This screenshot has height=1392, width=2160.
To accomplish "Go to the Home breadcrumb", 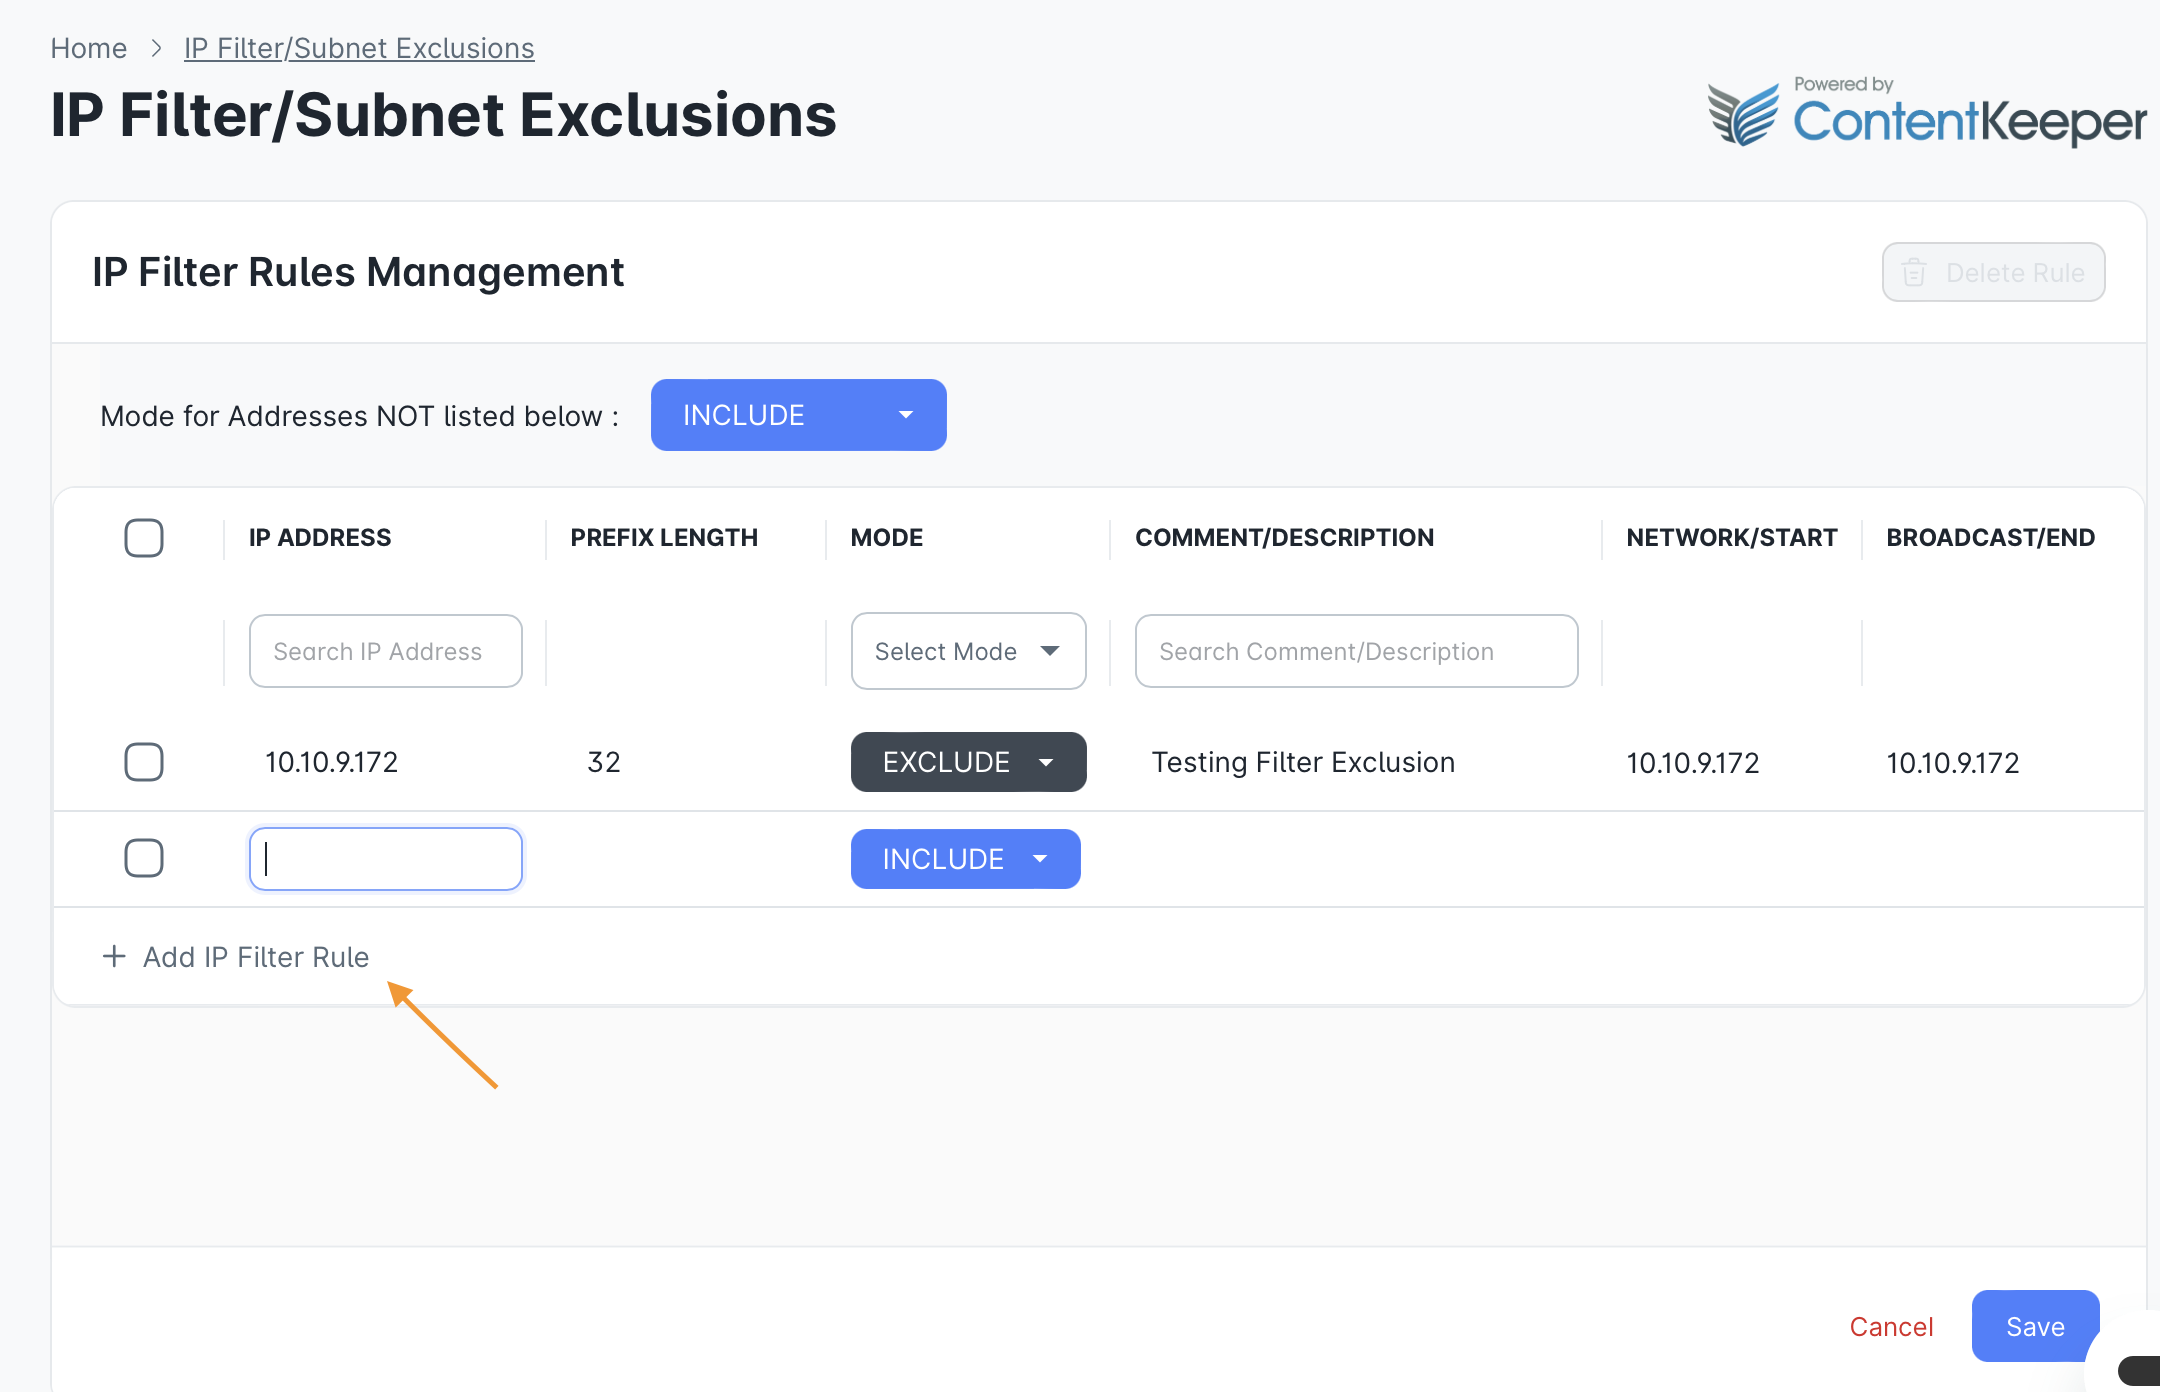I will tap(89, 48).
